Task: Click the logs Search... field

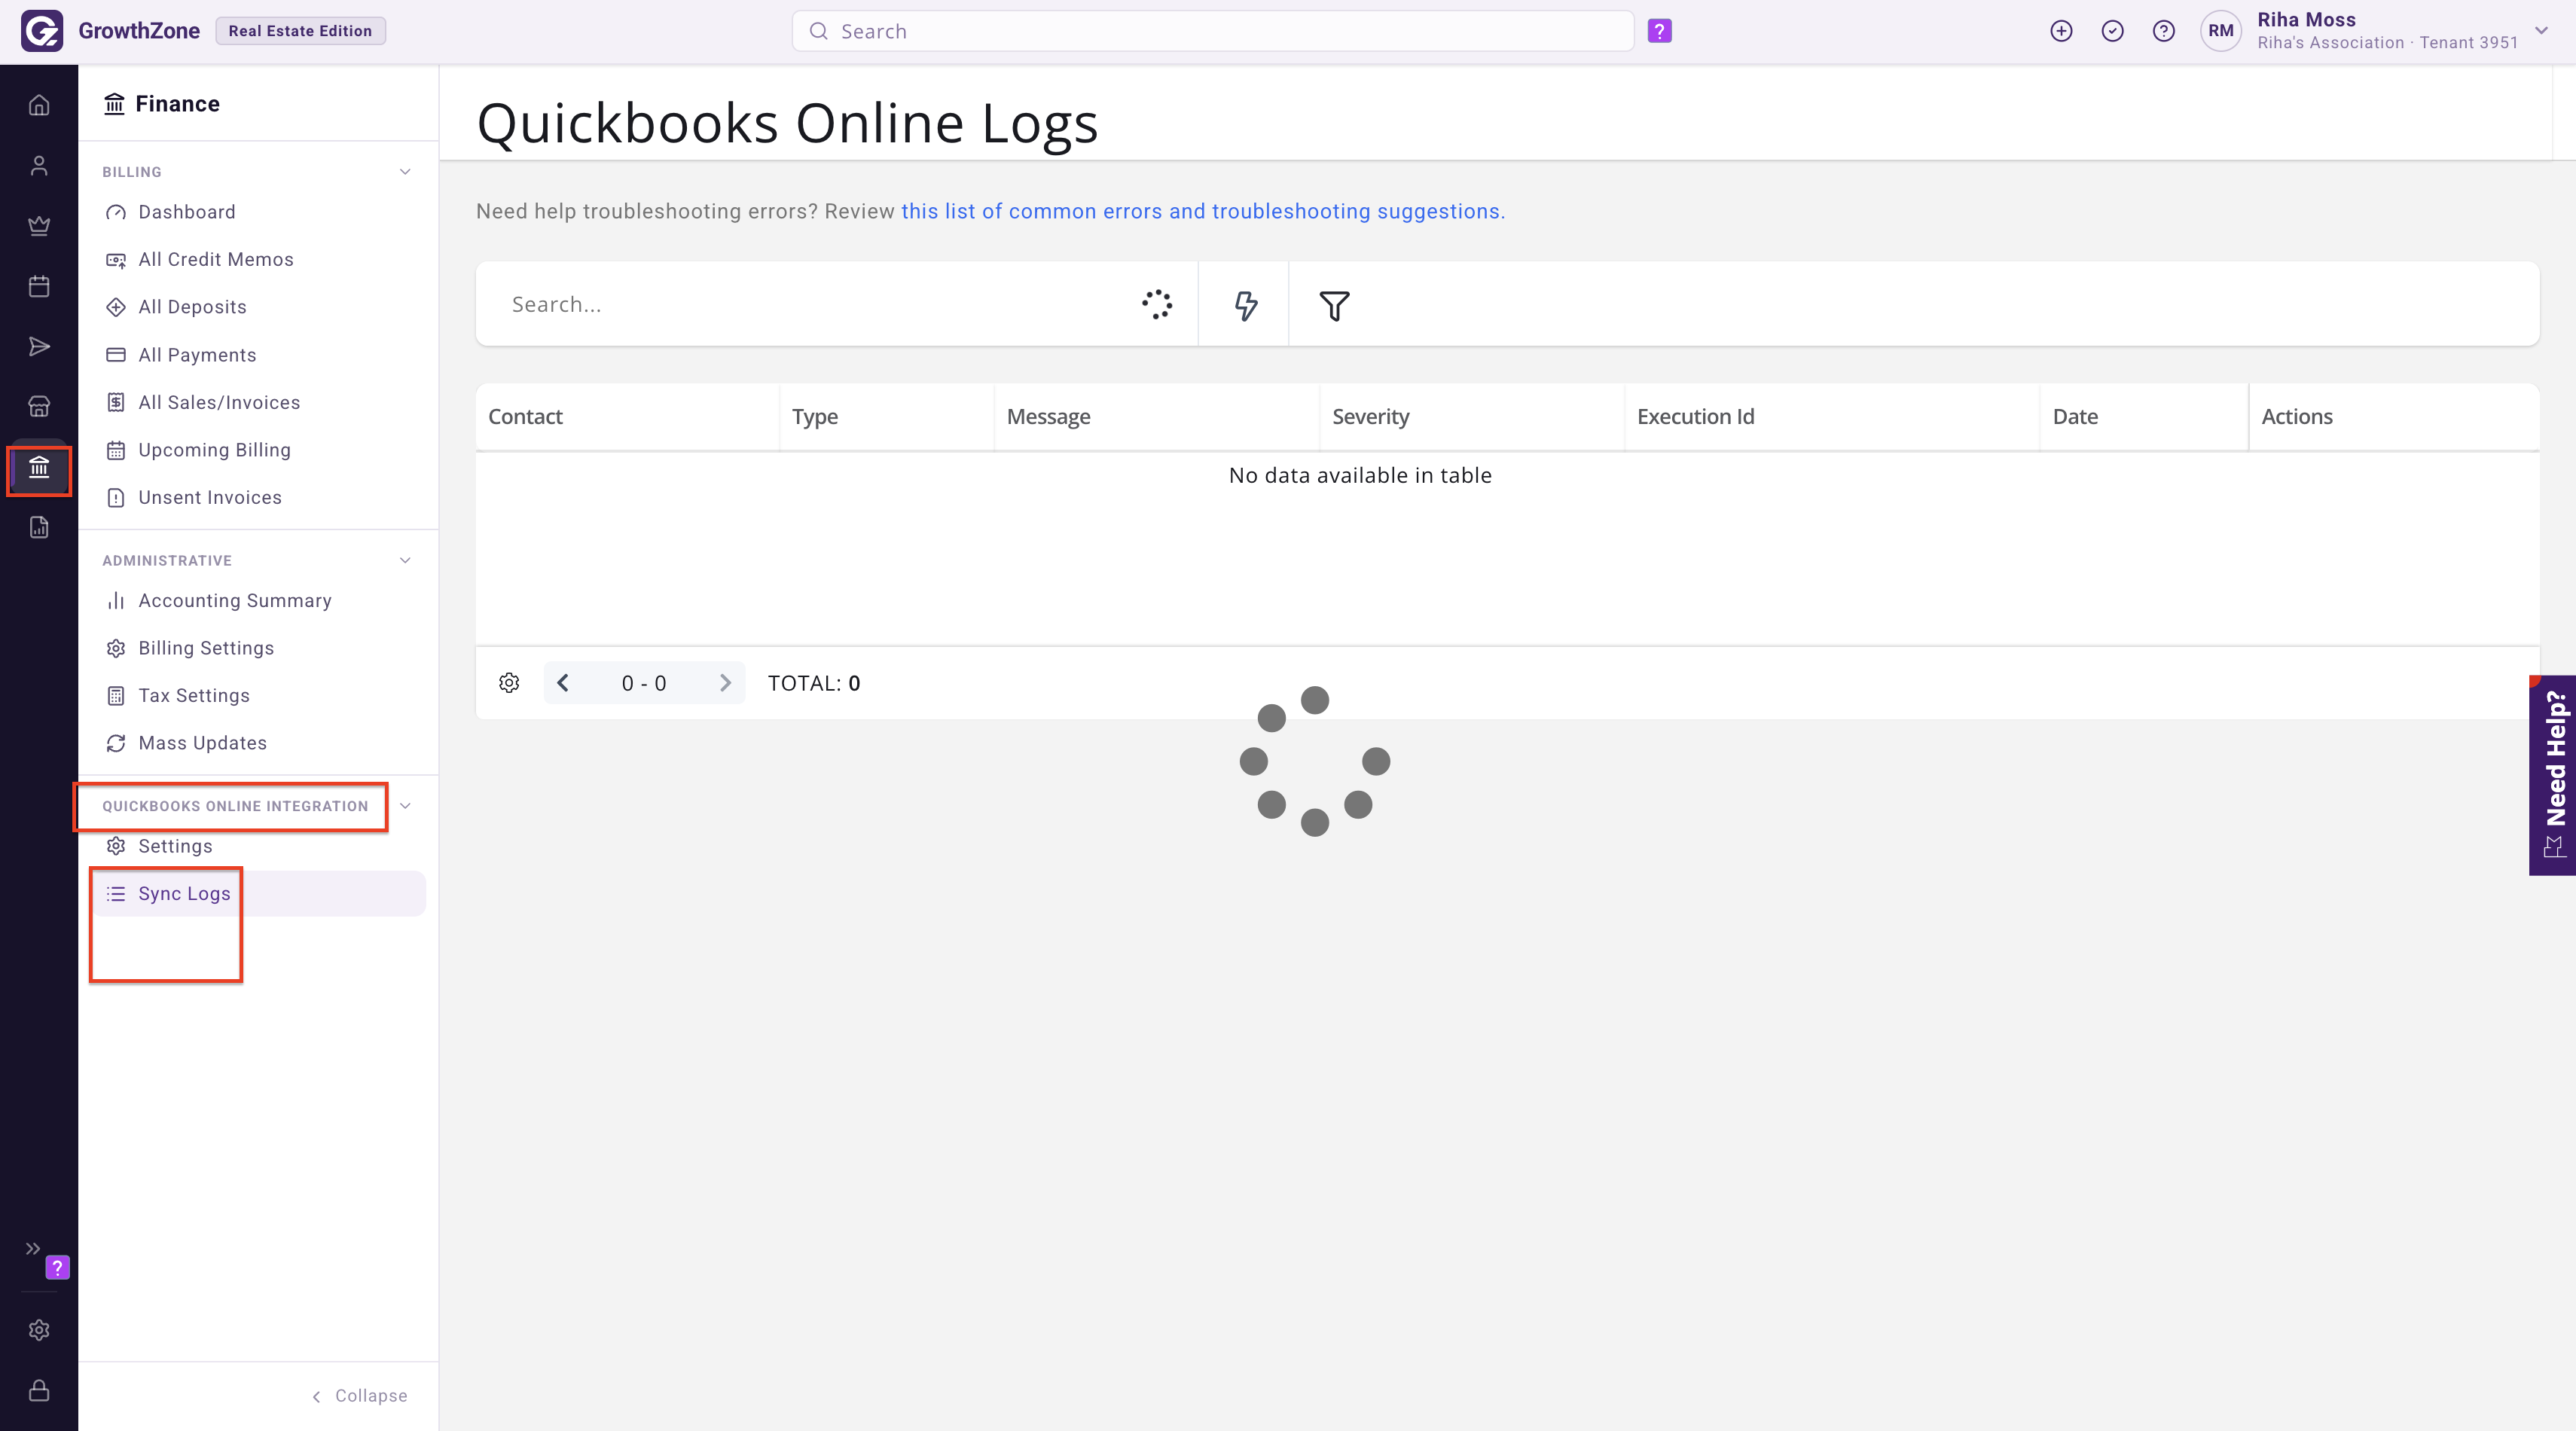Action: click(x=820, y=304)
